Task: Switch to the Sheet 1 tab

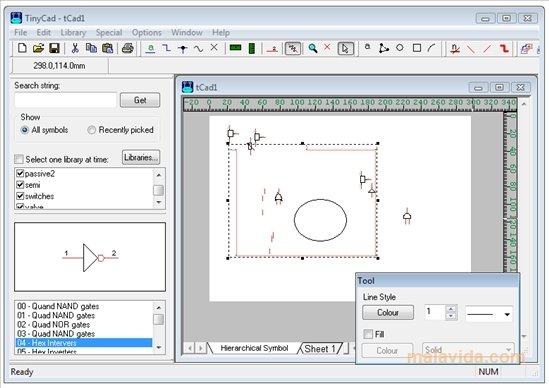Action: tap(320, 348)
